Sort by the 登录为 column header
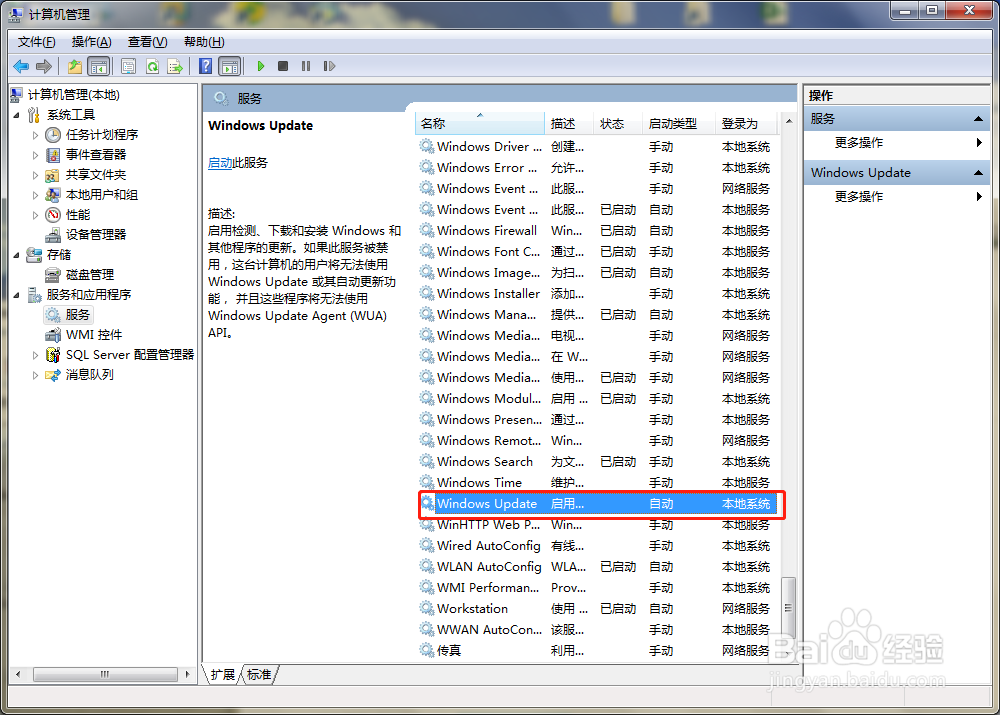The height and width of the screenshot is (715, 1000). tap(747, 124)
